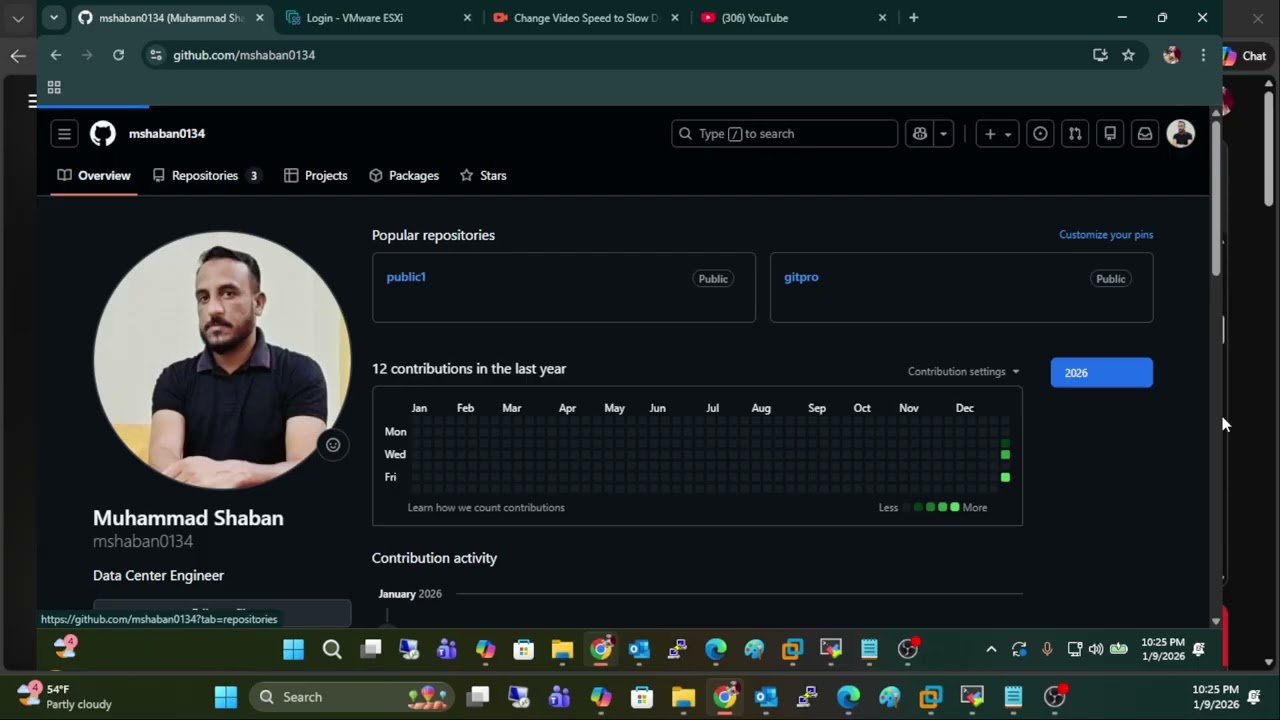Image resolution: width=1280 pixels, height=720 pixels.
Task: Close the Change Video Speed tab
Action: click(x=675, y=18)
